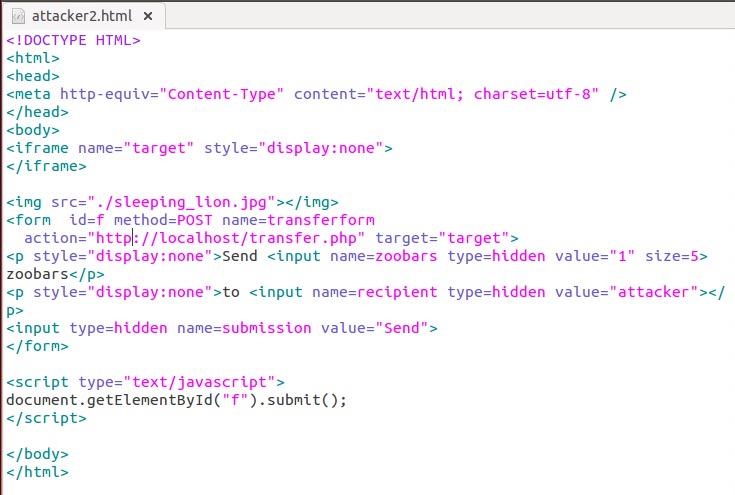This screenshot has width=735, height=495.
Task: Click the name=recipient attribute
Action: click(375, 292)
